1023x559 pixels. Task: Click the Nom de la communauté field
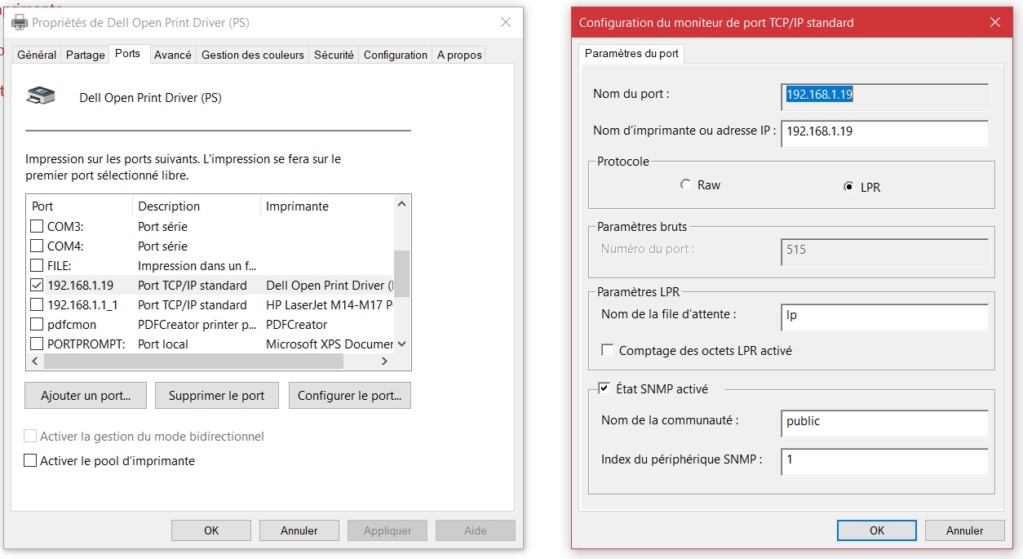click(x=885, y=422)
